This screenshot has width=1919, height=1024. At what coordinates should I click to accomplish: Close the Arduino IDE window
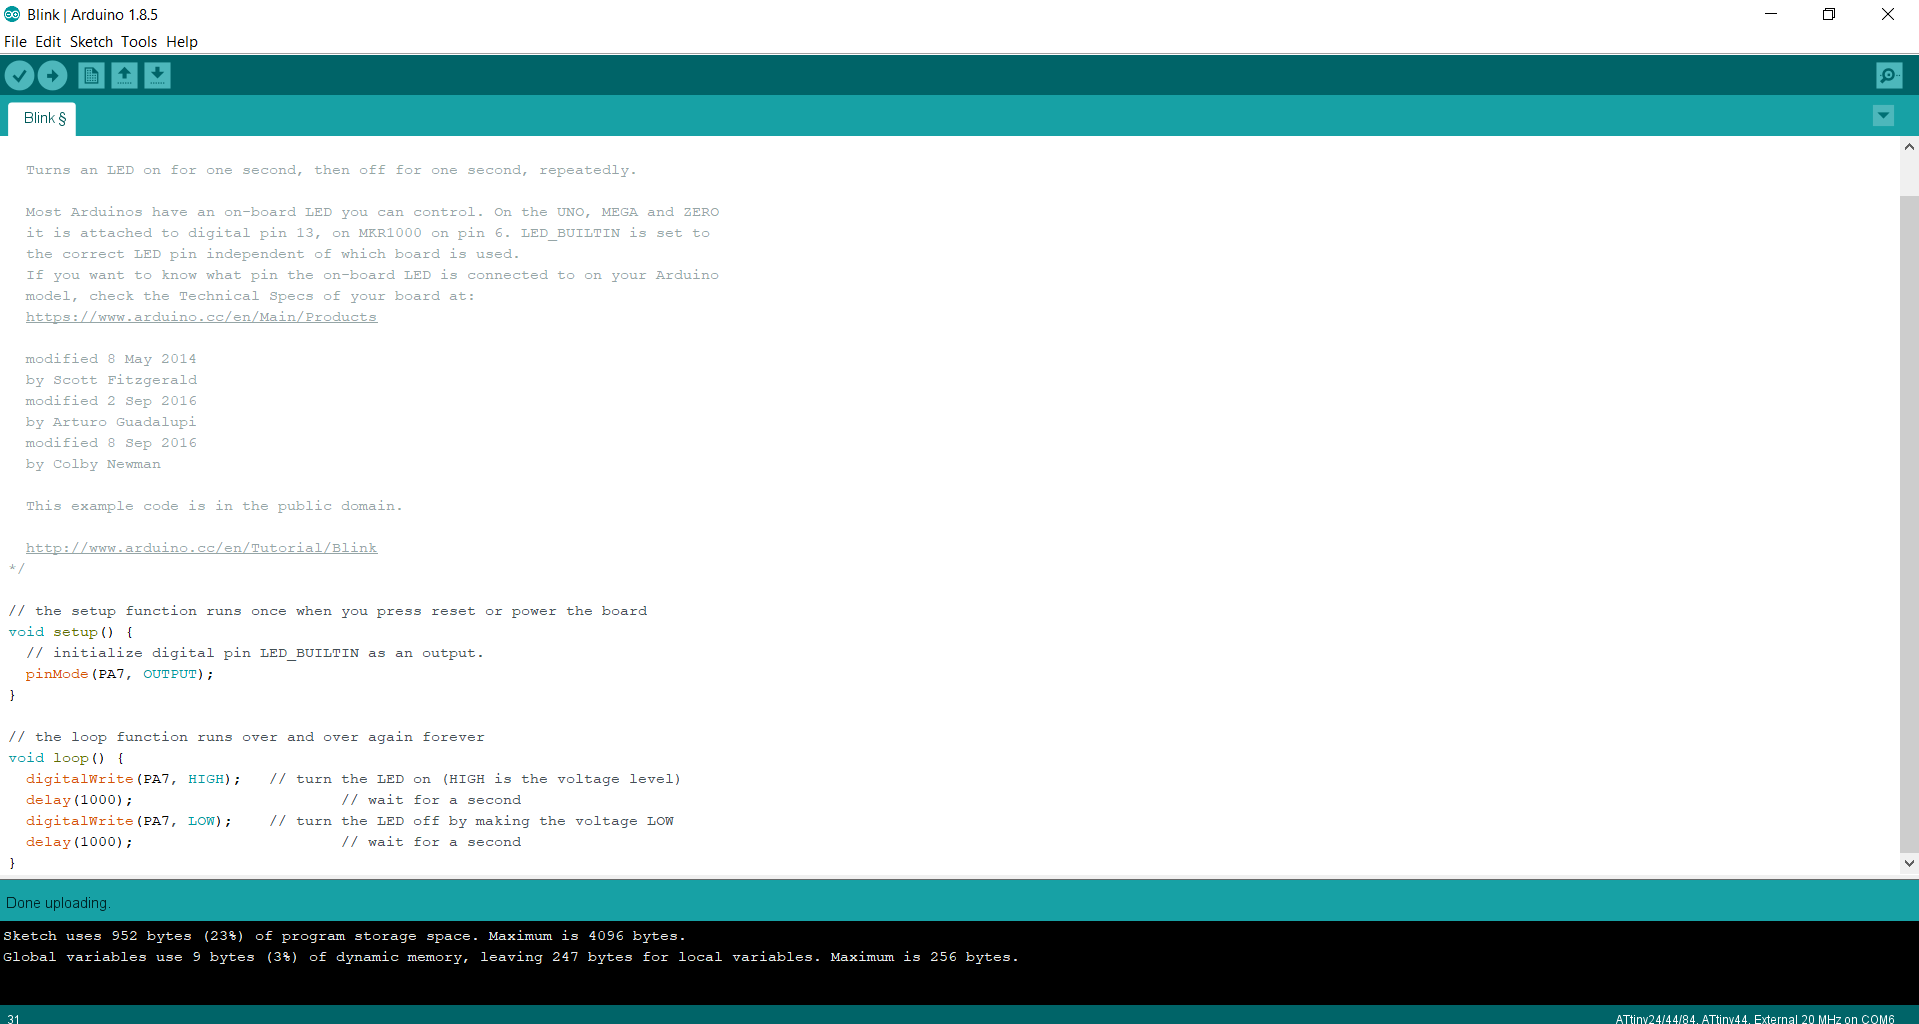point(1888,14)
